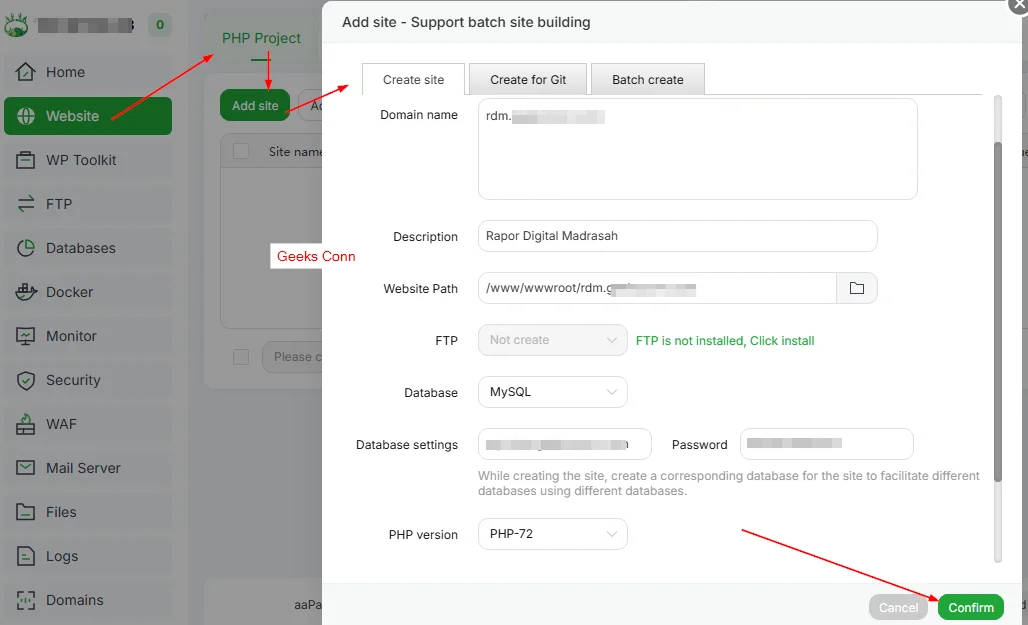Image resolution: width=1028 pixels, height=625 pixels.
Task: Select the Docker icon in sidebar
Action: 25,291
